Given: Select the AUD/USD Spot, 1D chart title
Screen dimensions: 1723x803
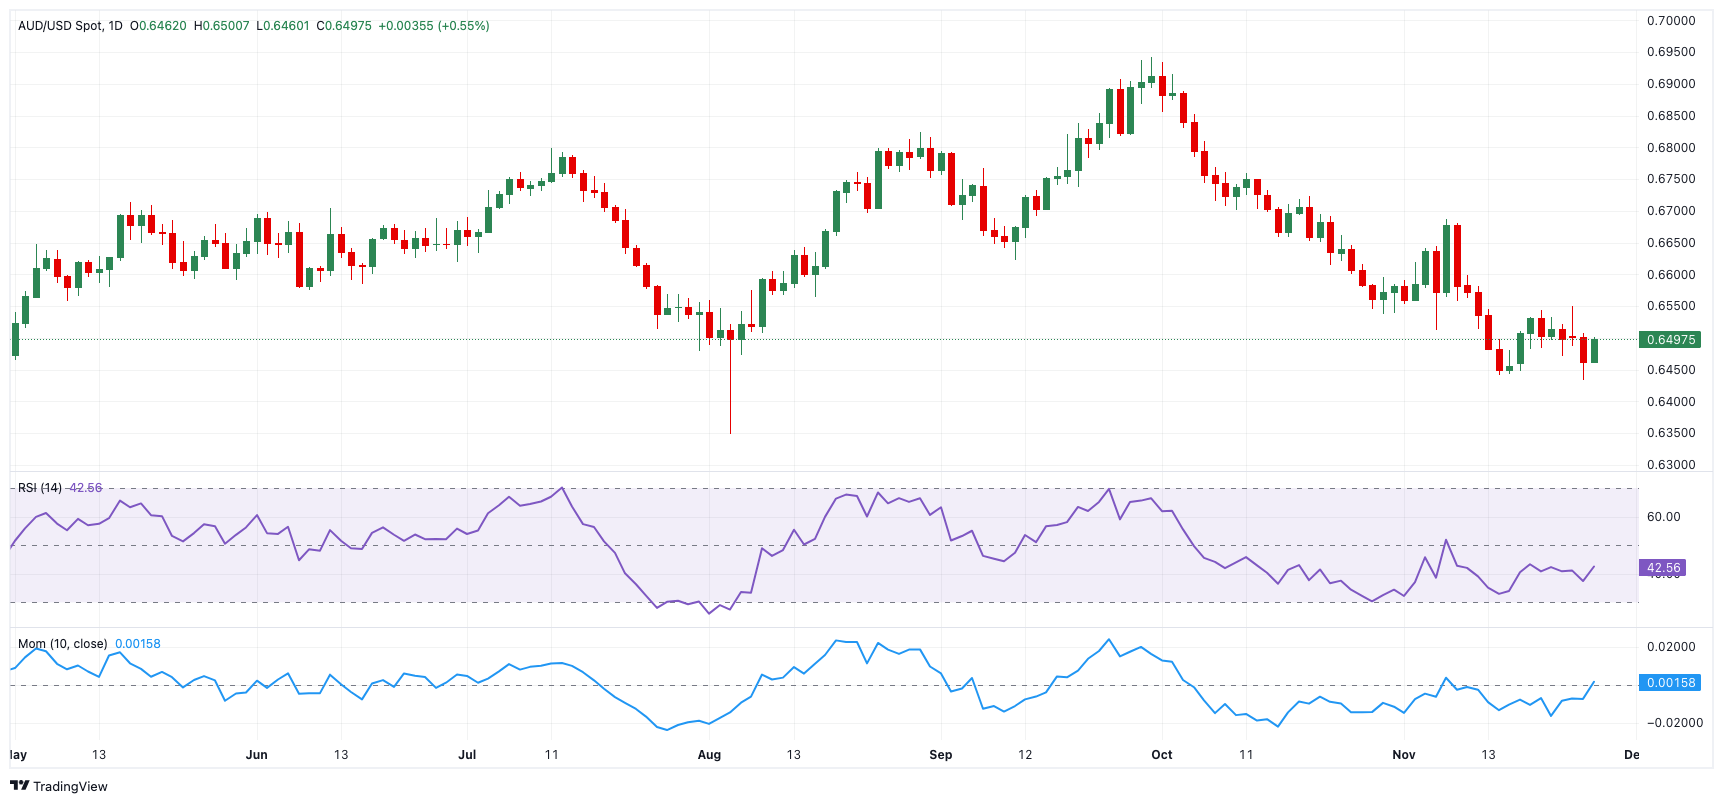Looking at the screenshot, I should coord(70,26).
